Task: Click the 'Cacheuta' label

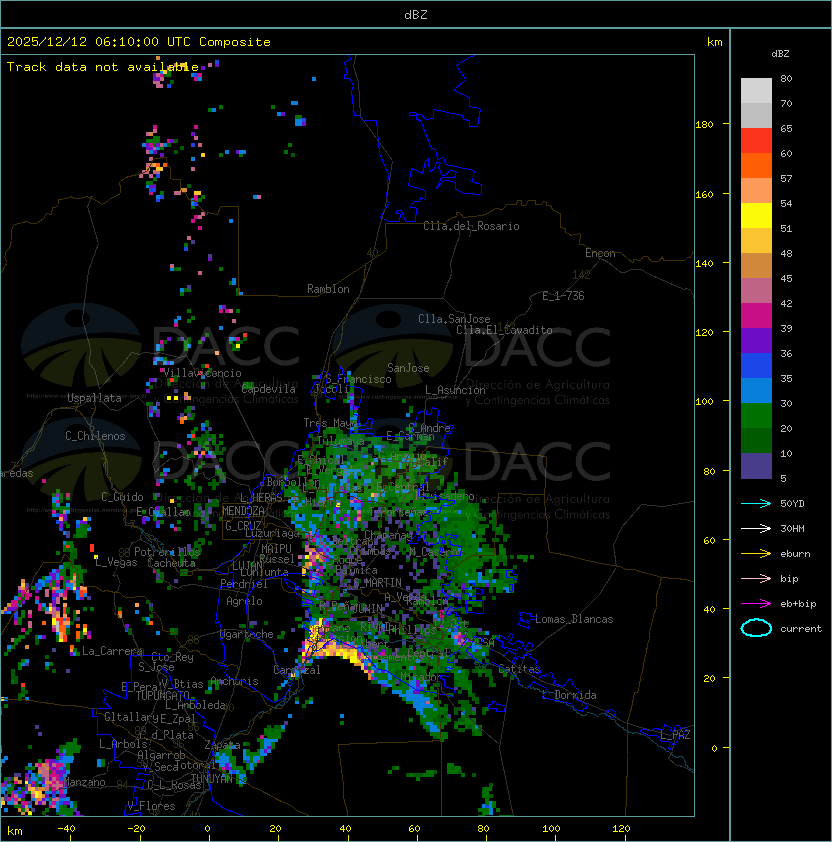Action: pos(171,563)
